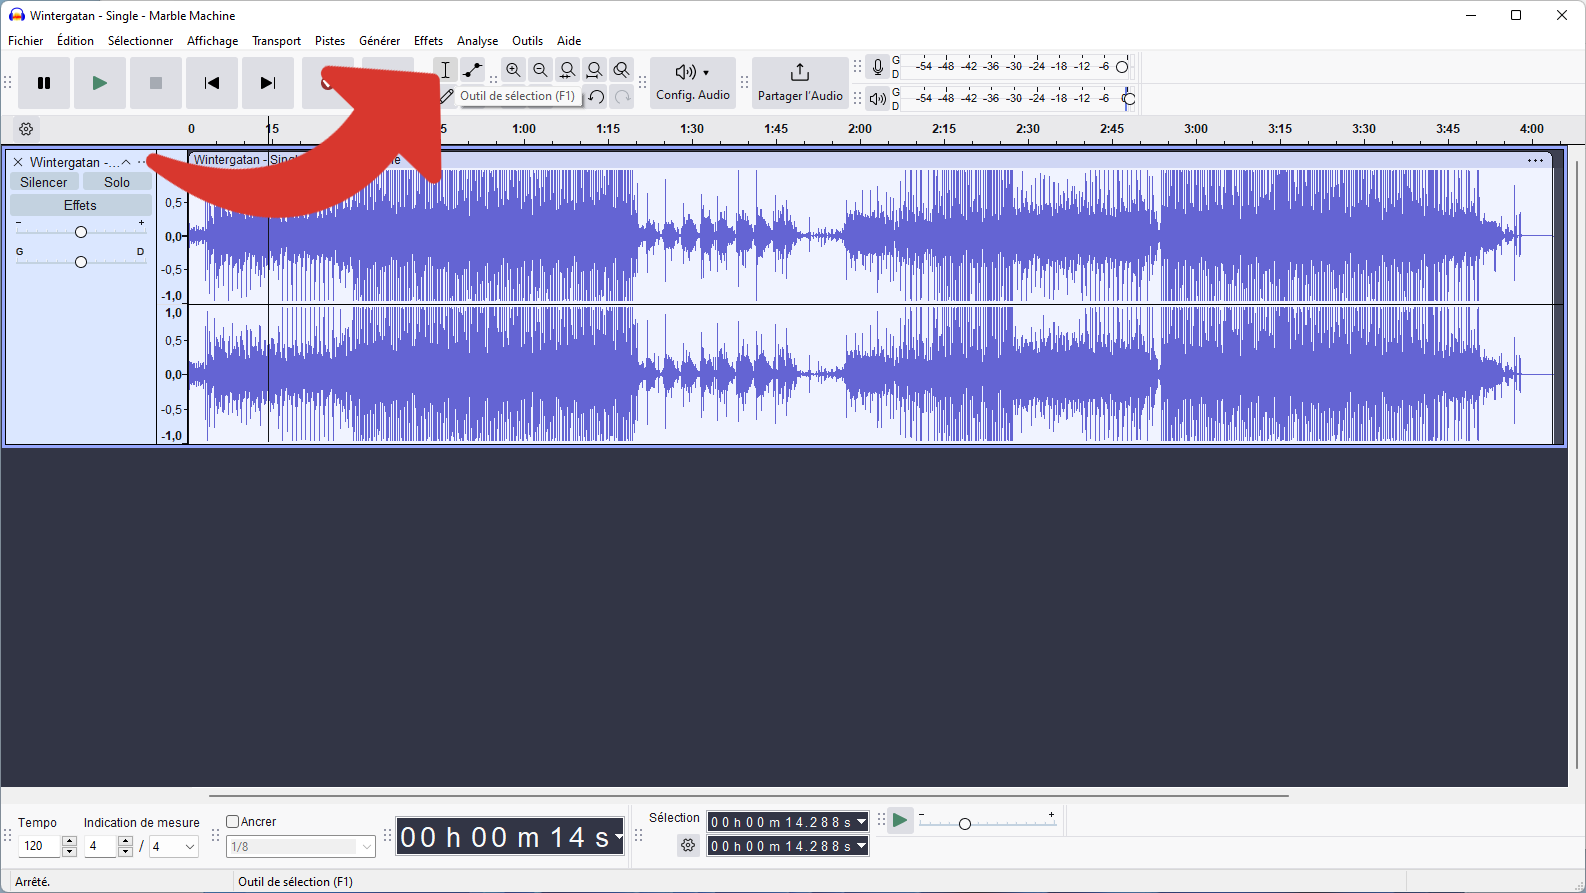The height and width of the screenshot is (893, 1586).
Task: Skip to start of track
Action: [x=211, y=83]
